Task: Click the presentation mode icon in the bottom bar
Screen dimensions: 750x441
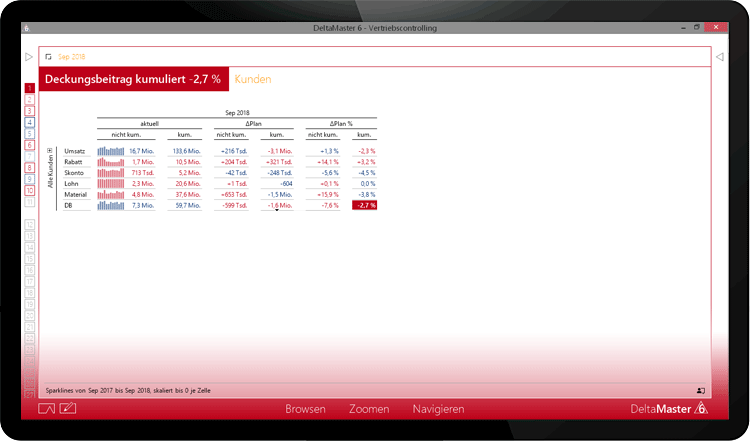Action: tap(46, 408)
